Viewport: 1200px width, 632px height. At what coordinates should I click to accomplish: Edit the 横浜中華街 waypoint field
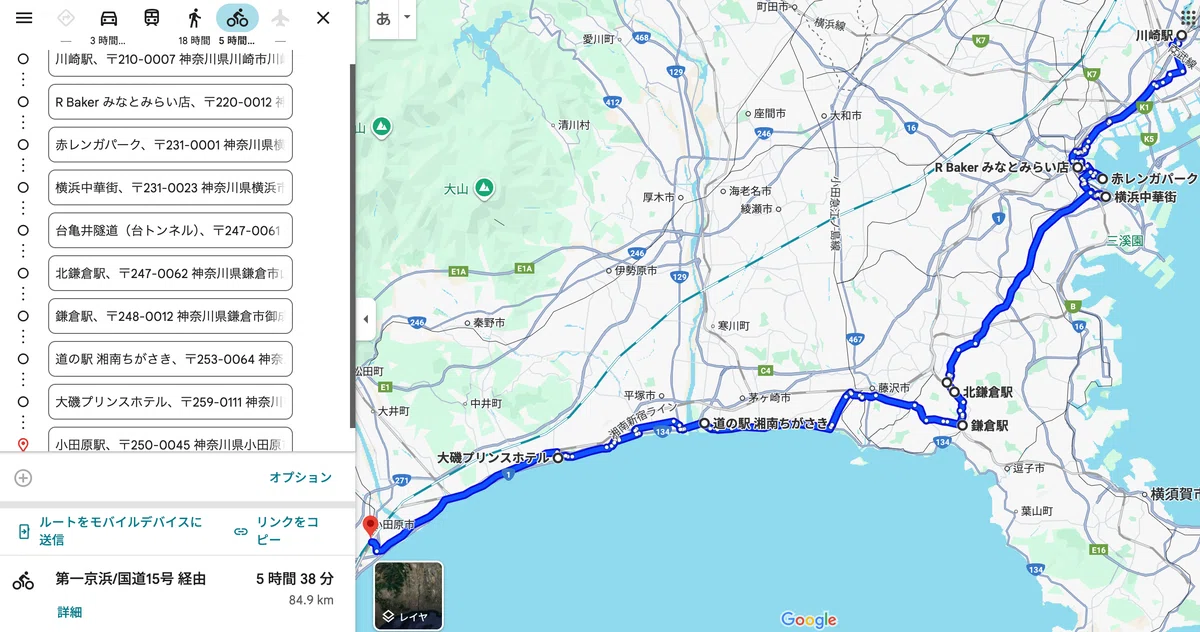(170, 187)
